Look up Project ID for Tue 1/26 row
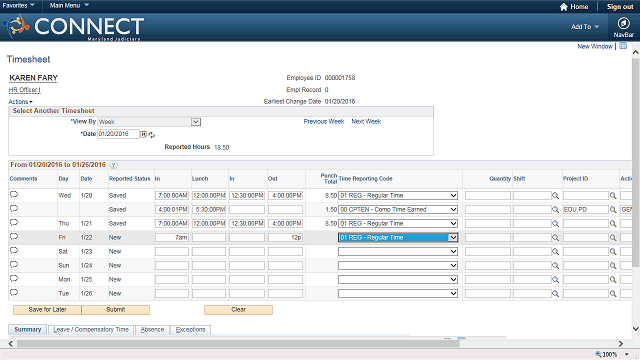Viewport: 640px width, 360px height. pos(613,293)
